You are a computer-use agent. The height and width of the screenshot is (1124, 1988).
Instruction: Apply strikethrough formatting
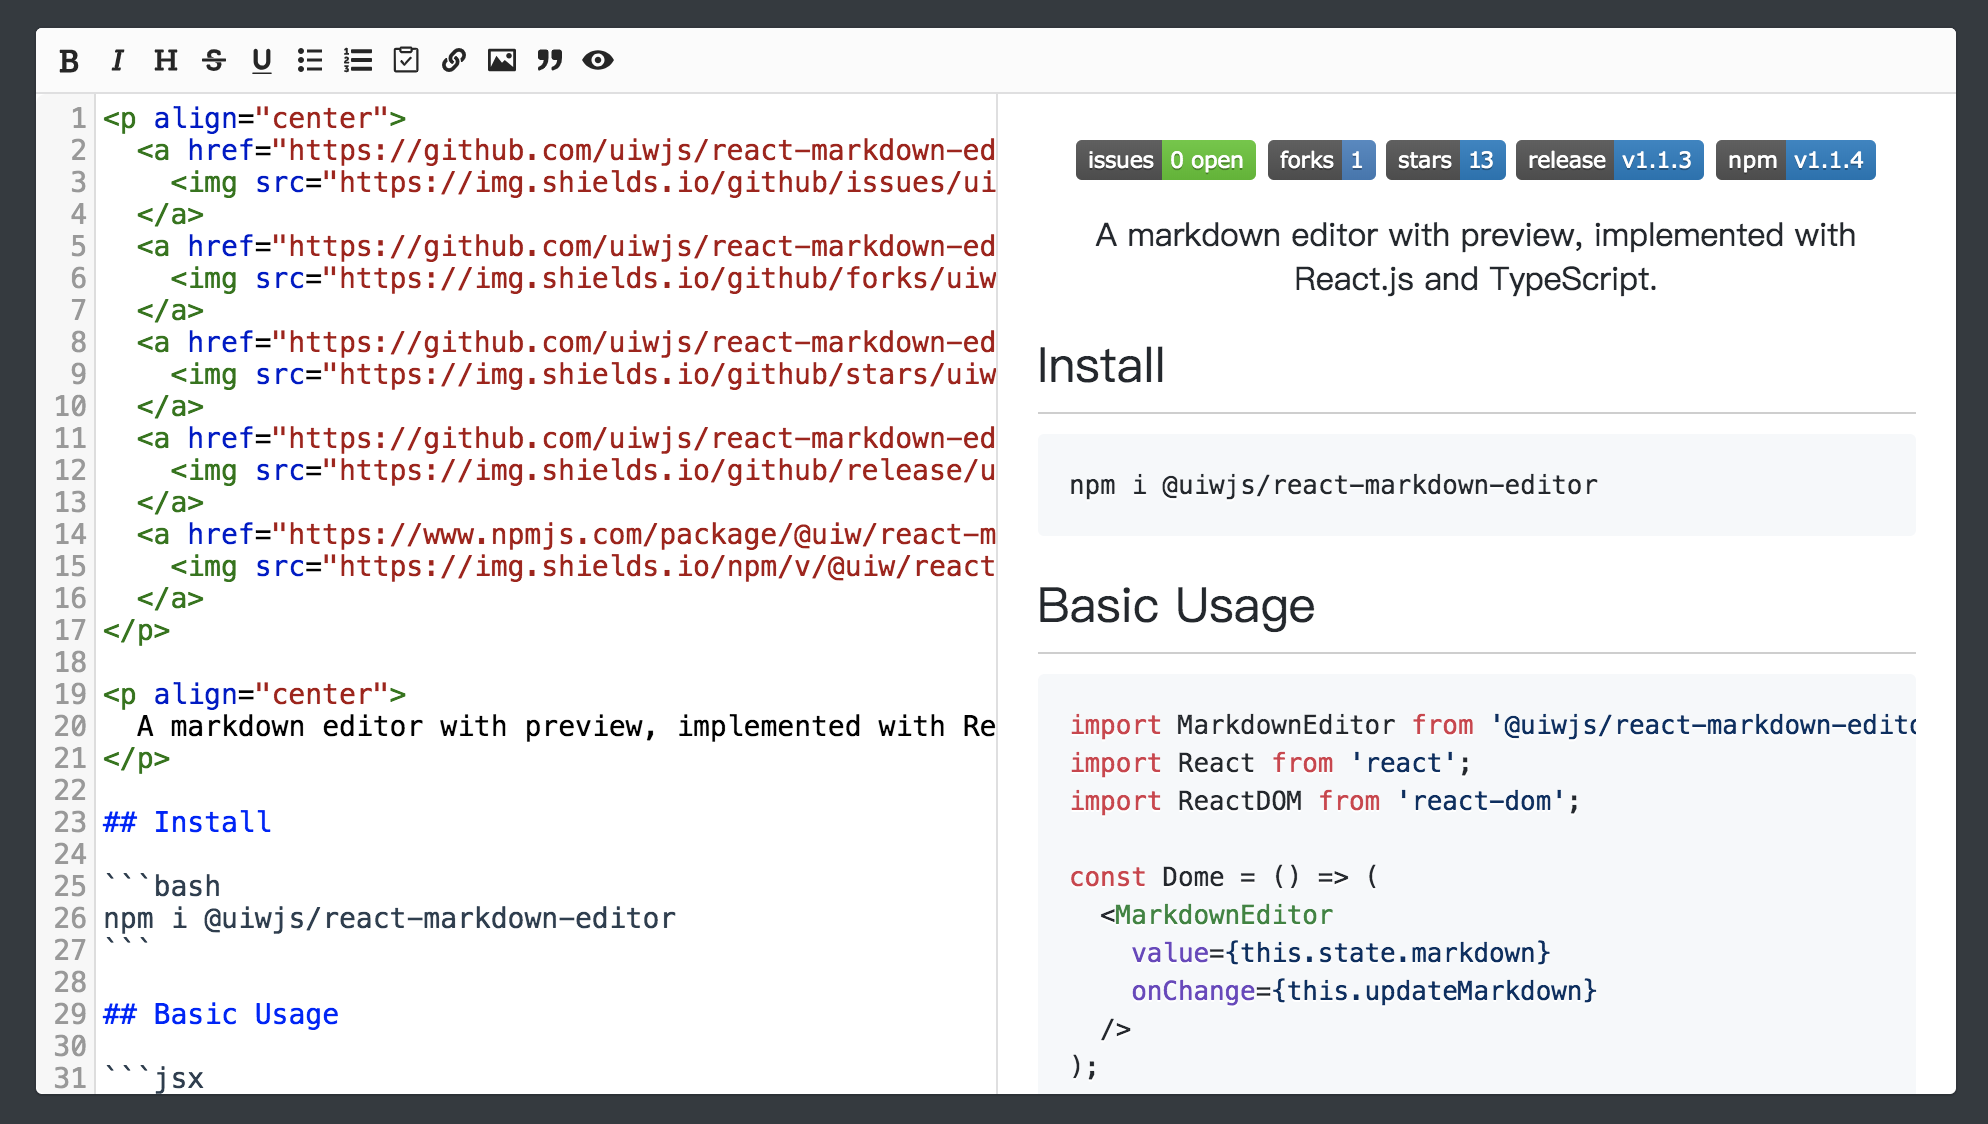[214, 60]
